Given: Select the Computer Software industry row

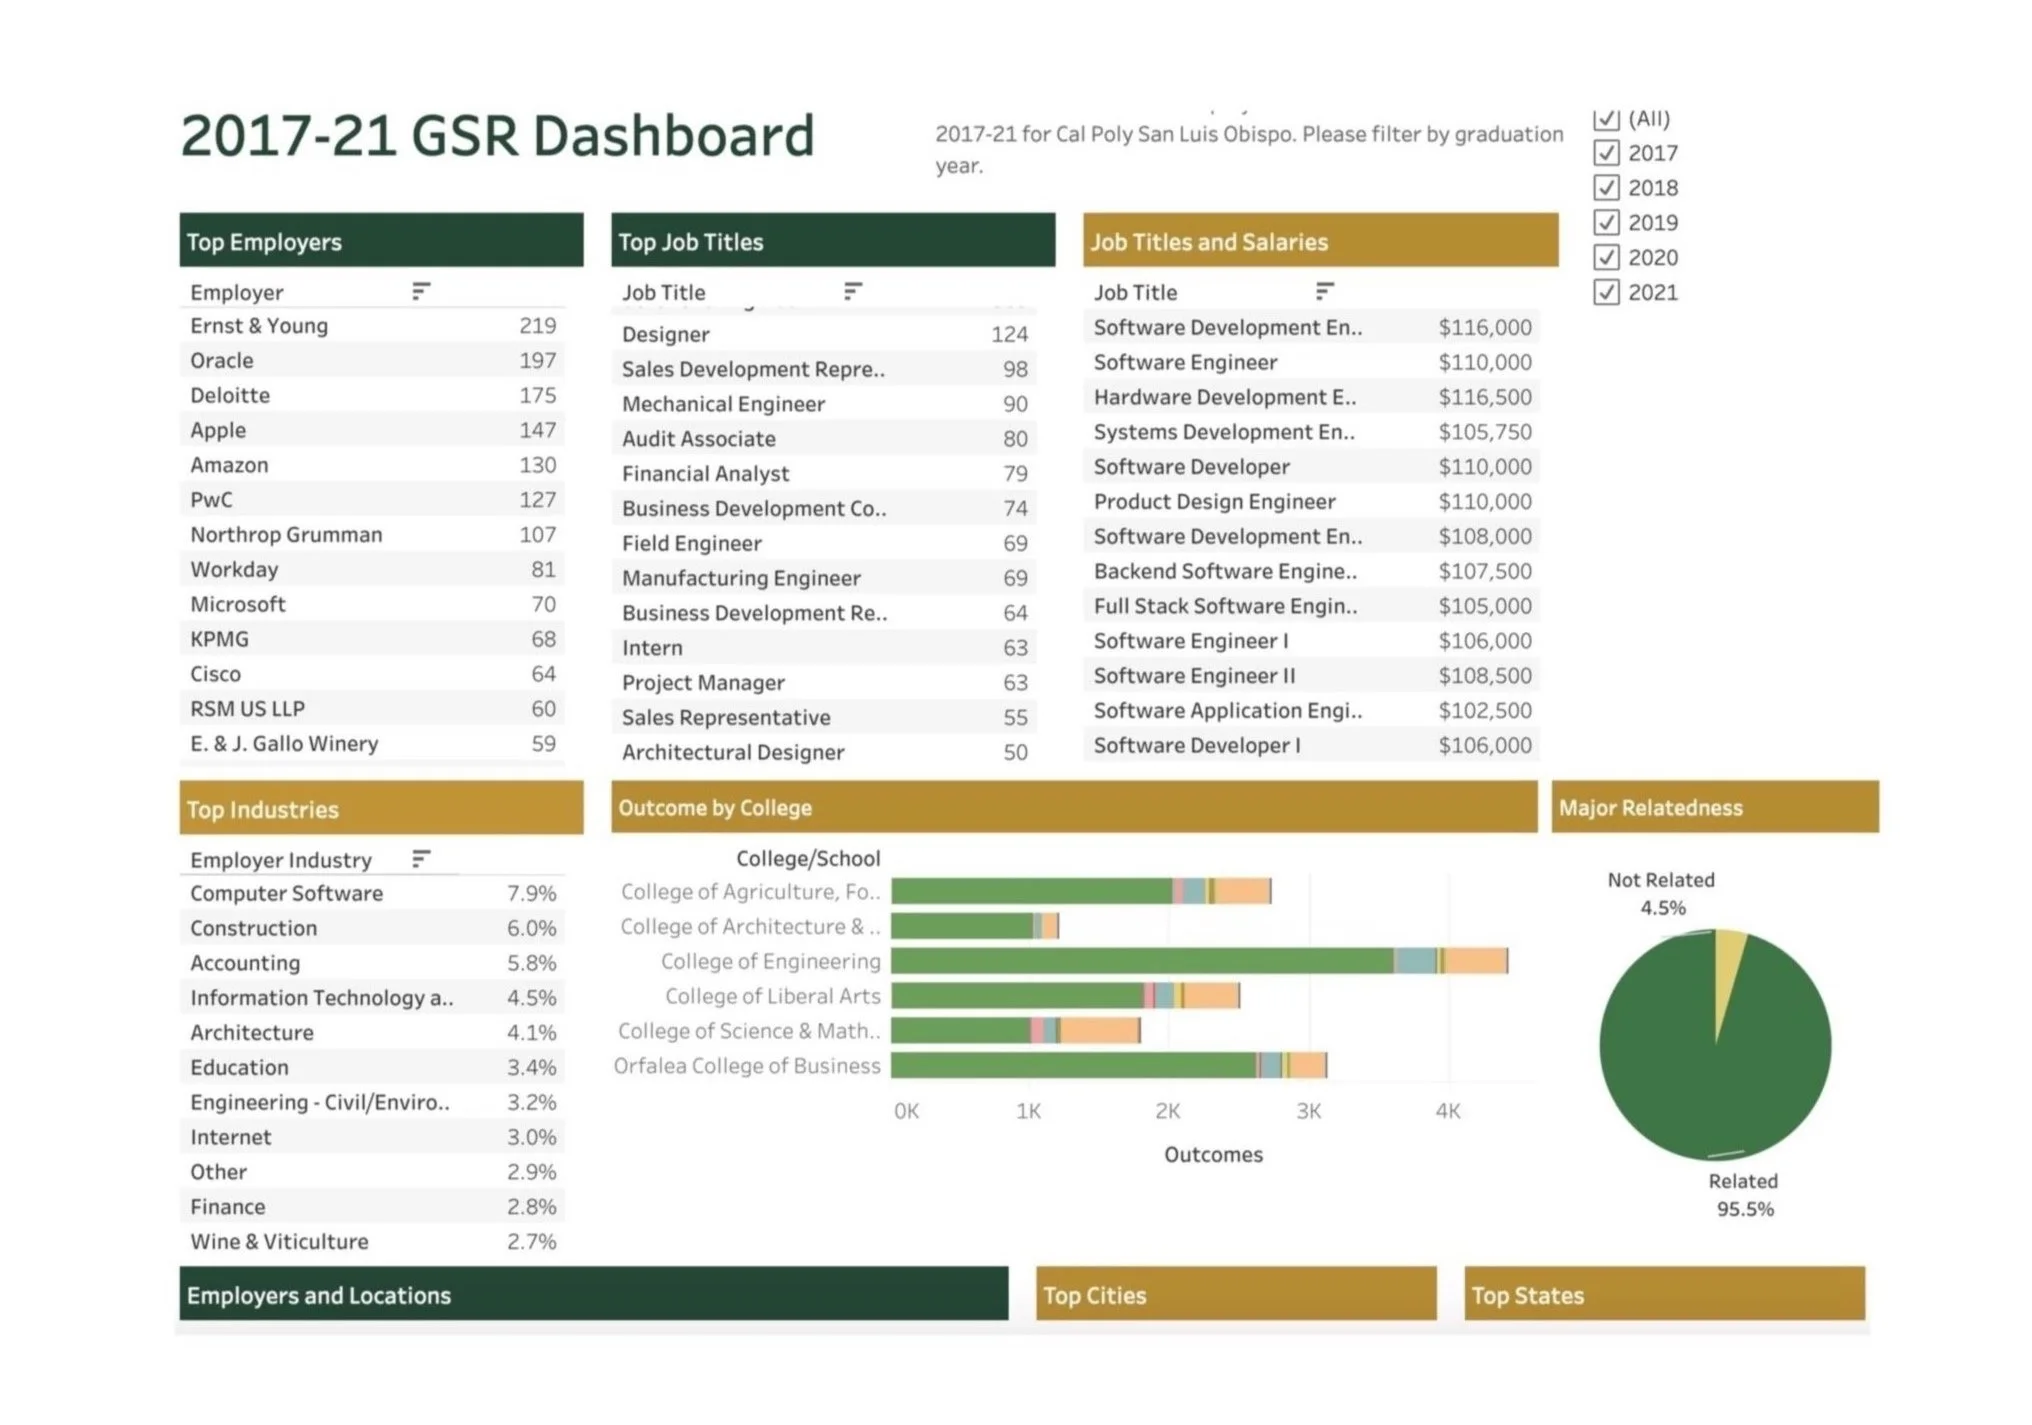Looking at the screenshot, I should coord(287,894).
